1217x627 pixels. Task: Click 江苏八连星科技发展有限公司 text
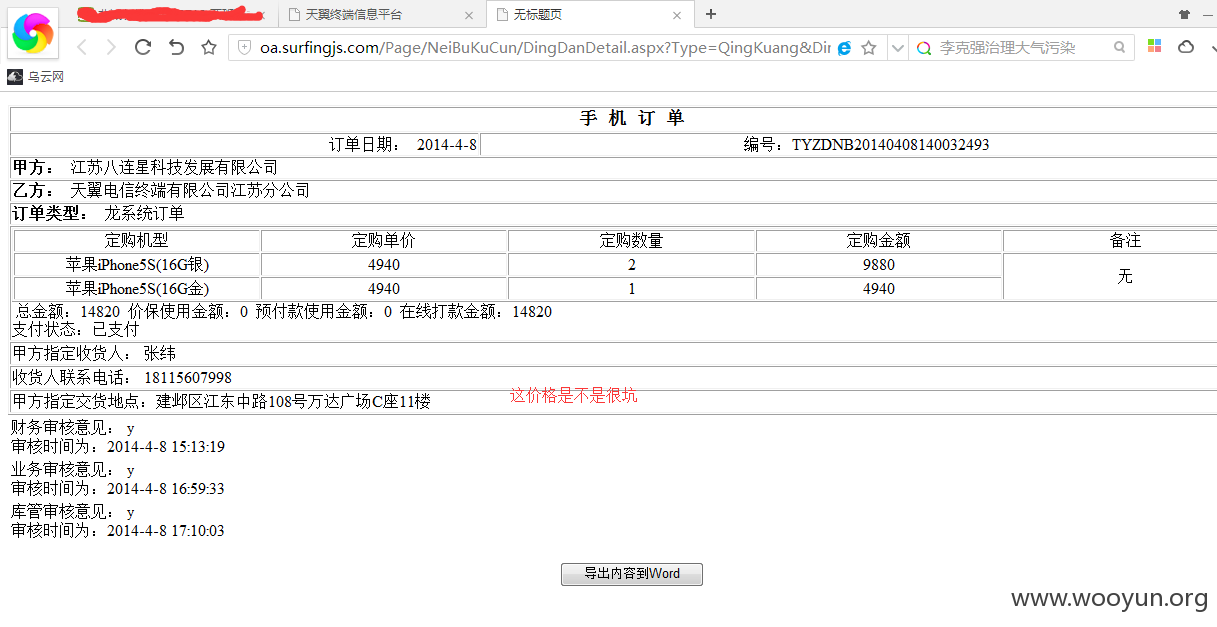pos(174,167)
